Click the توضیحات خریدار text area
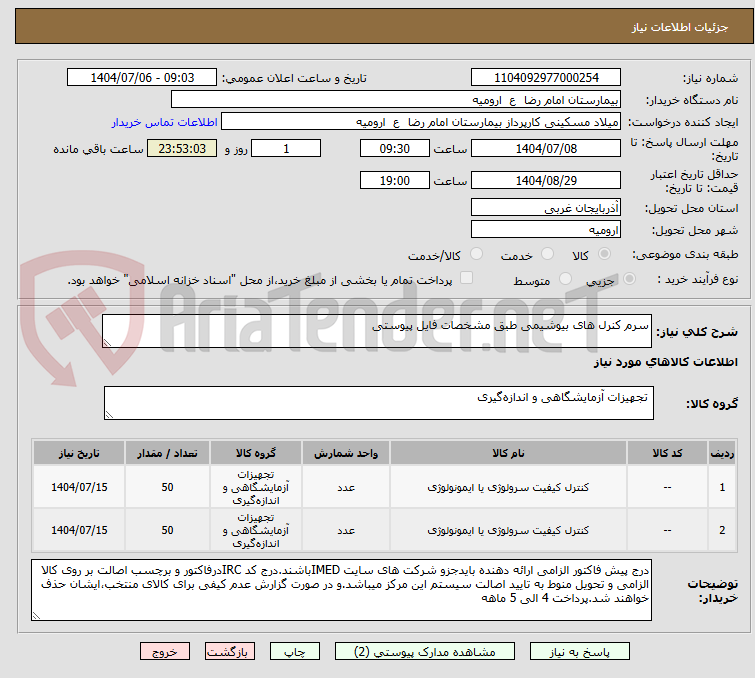Image resolution: width=755 pixels, height=678 pixels. point(341,590)
